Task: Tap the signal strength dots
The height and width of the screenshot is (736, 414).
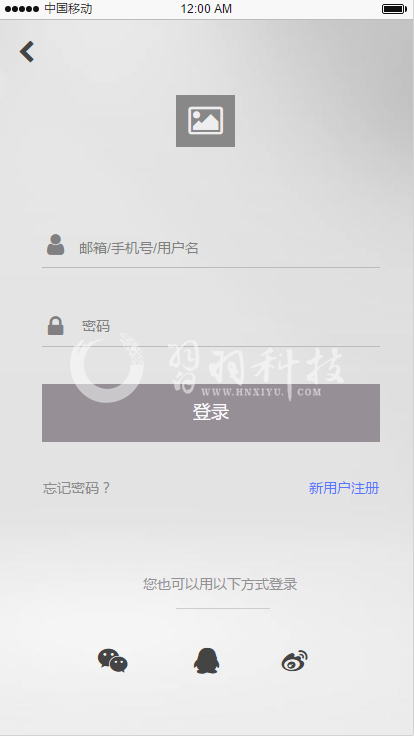Action: [x=22, y=9]
